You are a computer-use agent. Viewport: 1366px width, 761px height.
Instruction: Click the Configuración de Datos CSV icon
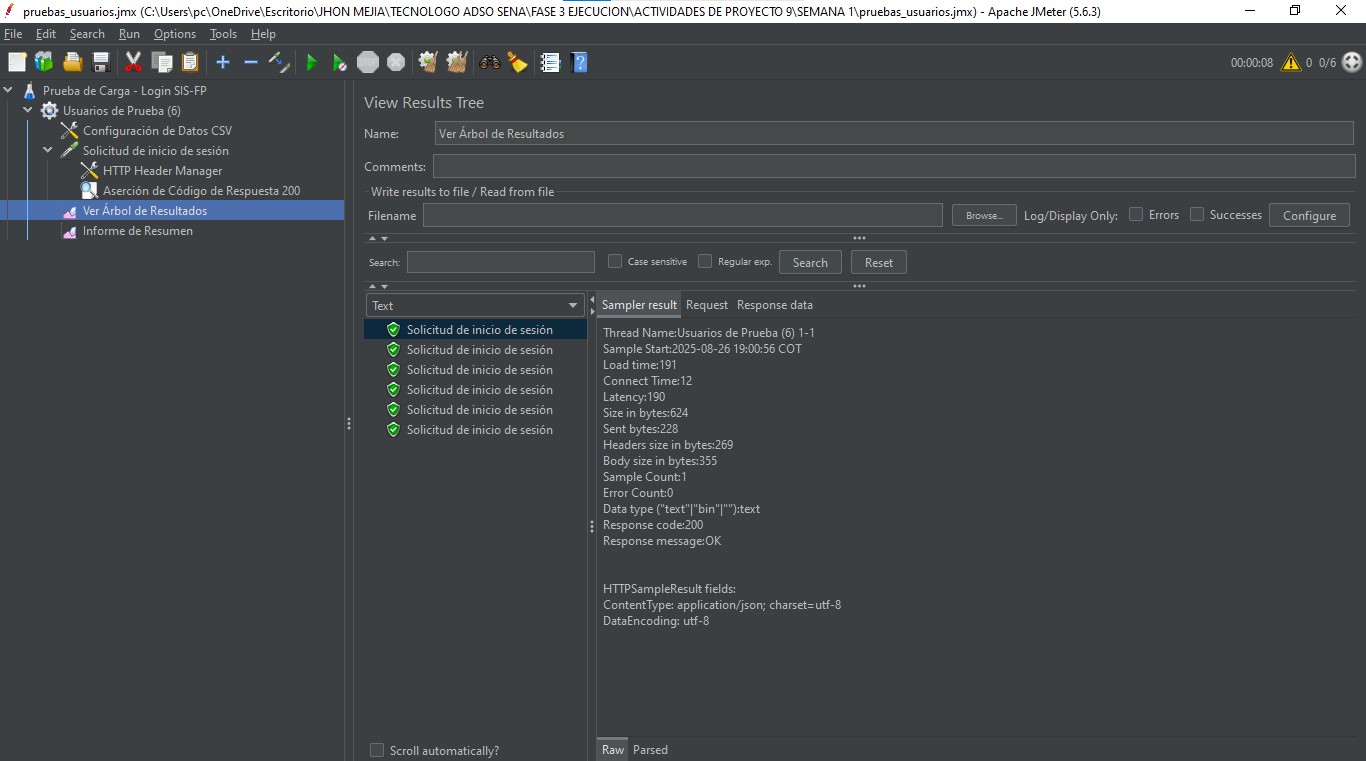(x=69, y=131)
